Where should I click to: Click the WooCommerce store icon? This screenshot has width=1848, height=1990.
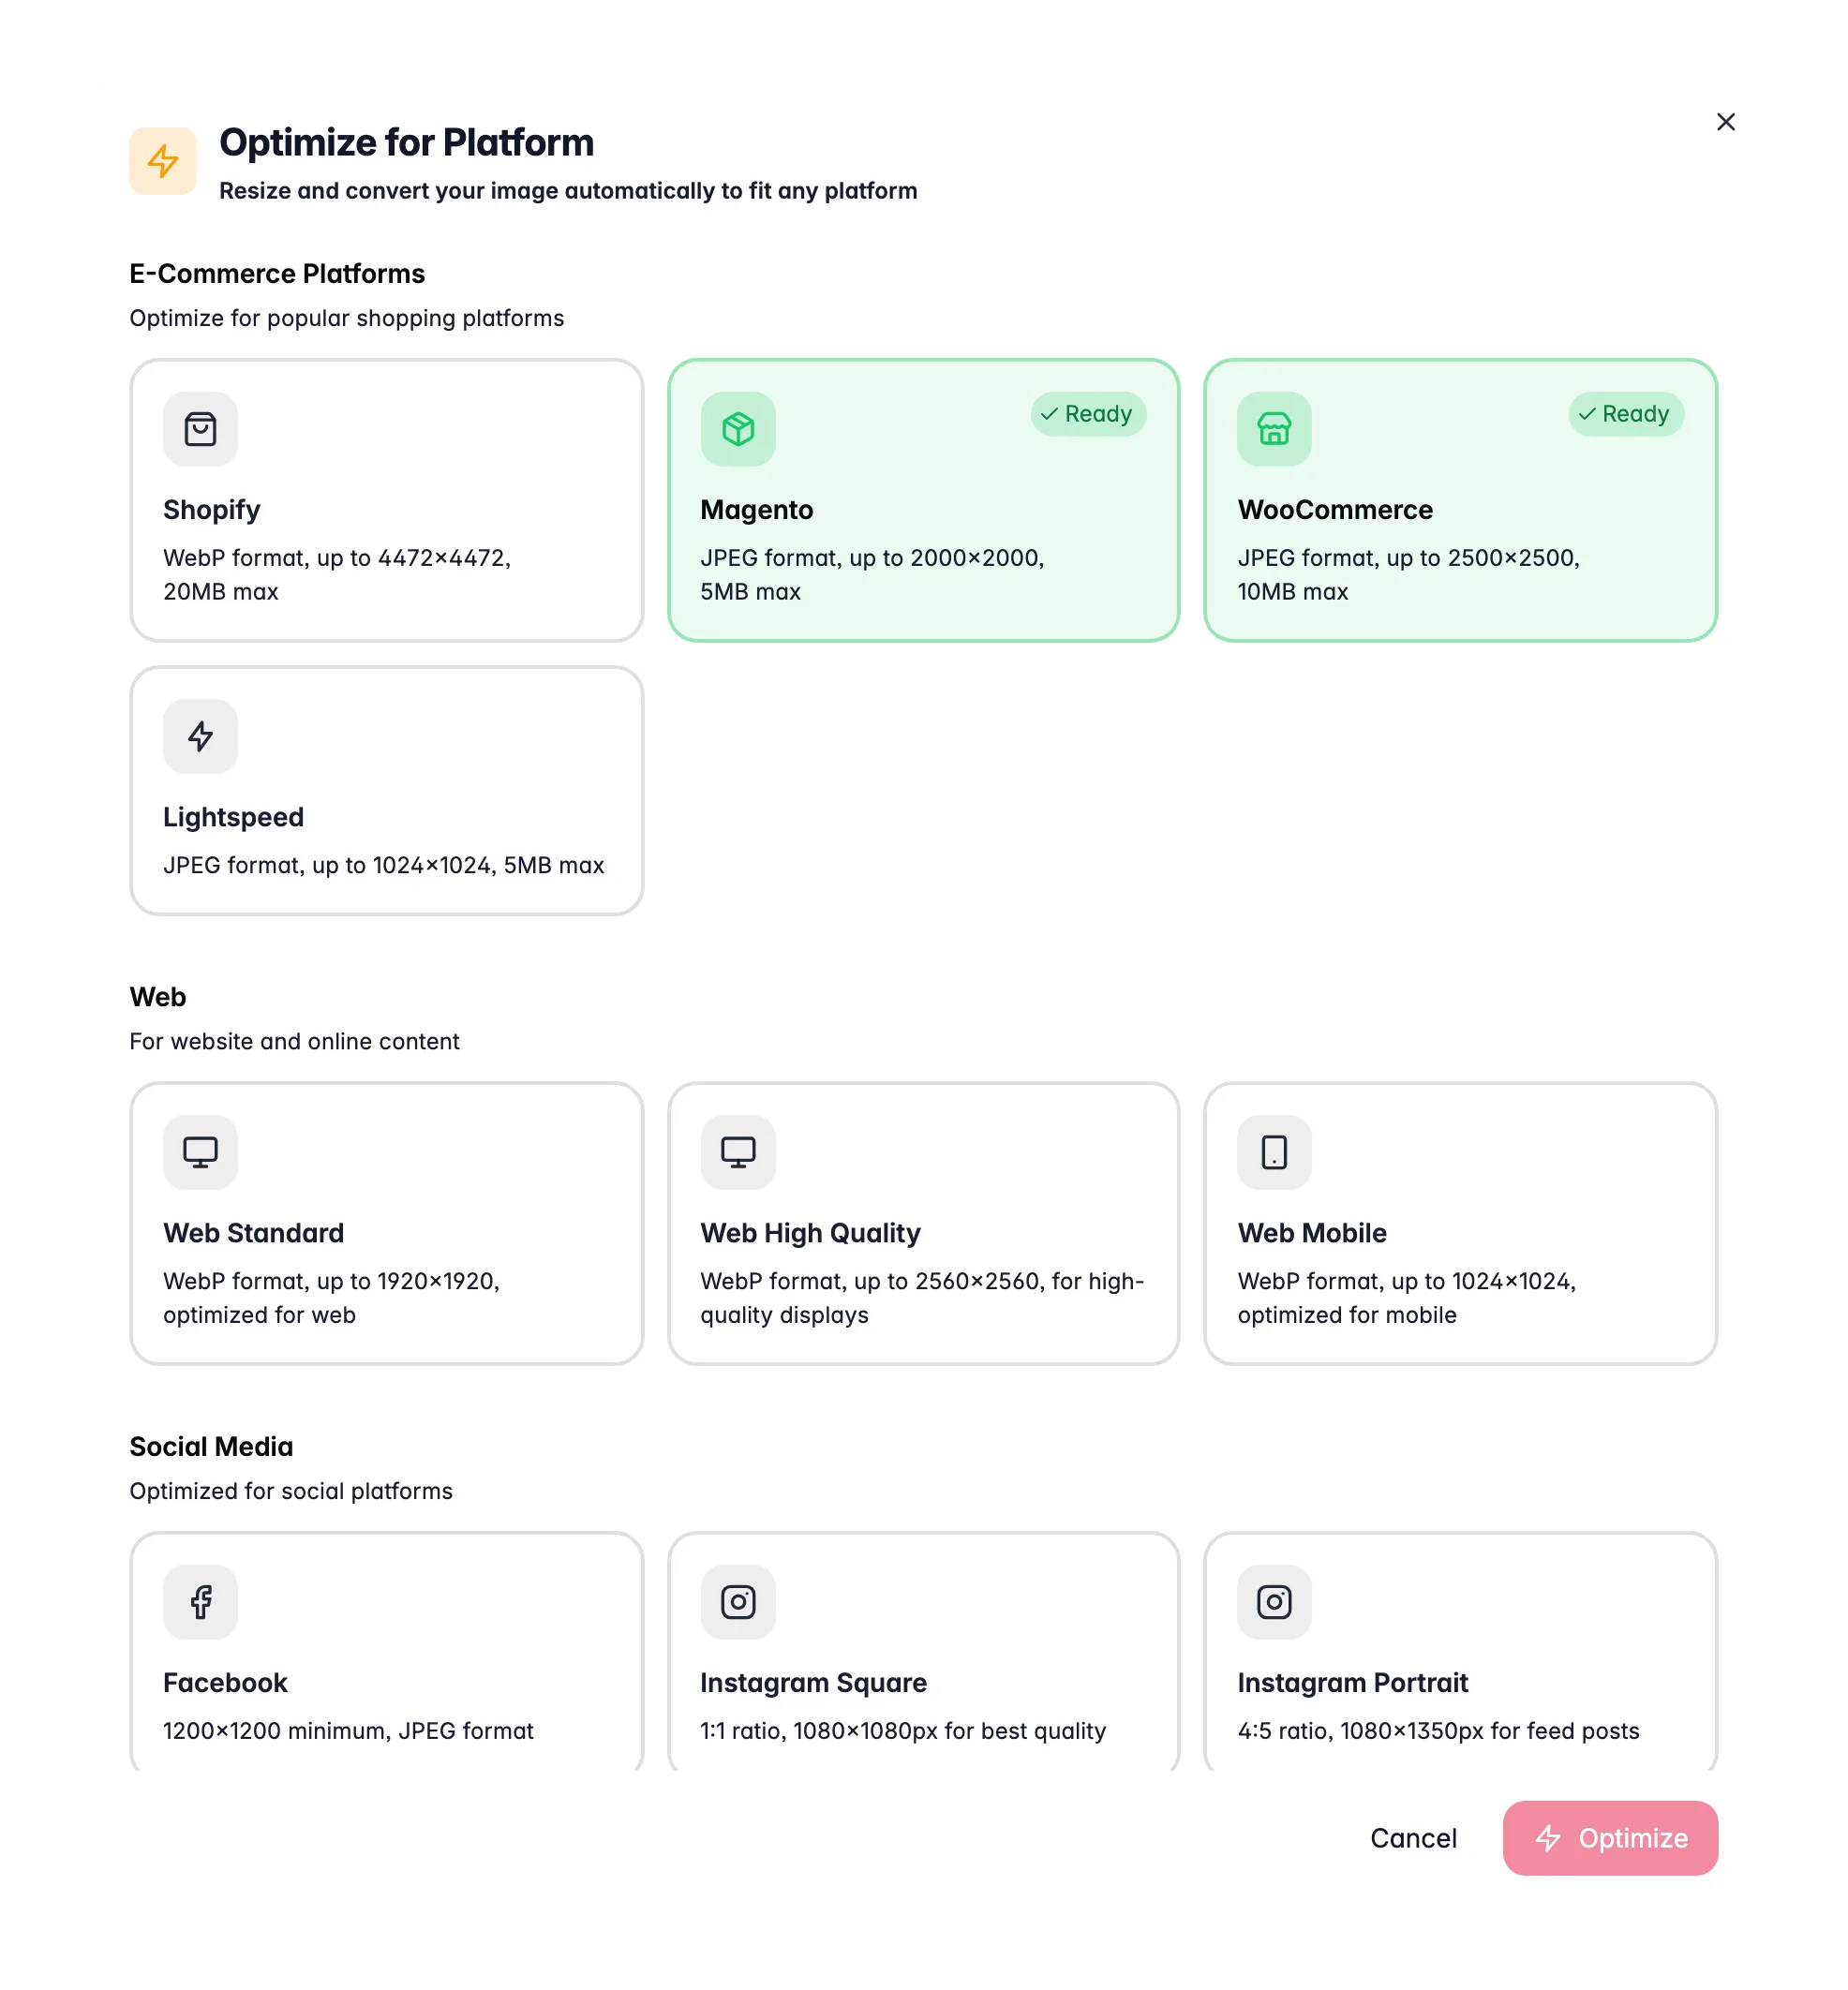tap(1274, 429)
